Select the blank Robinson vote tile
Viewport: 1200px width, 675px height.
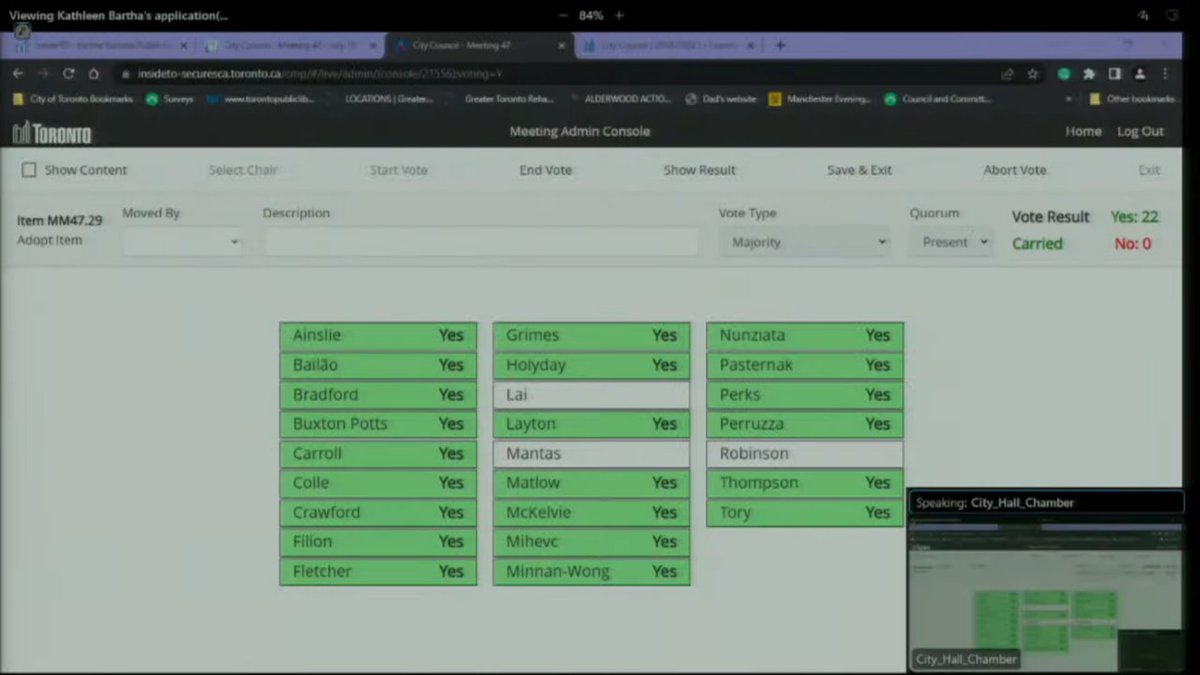pyautogui.click(x=805, y=454)
